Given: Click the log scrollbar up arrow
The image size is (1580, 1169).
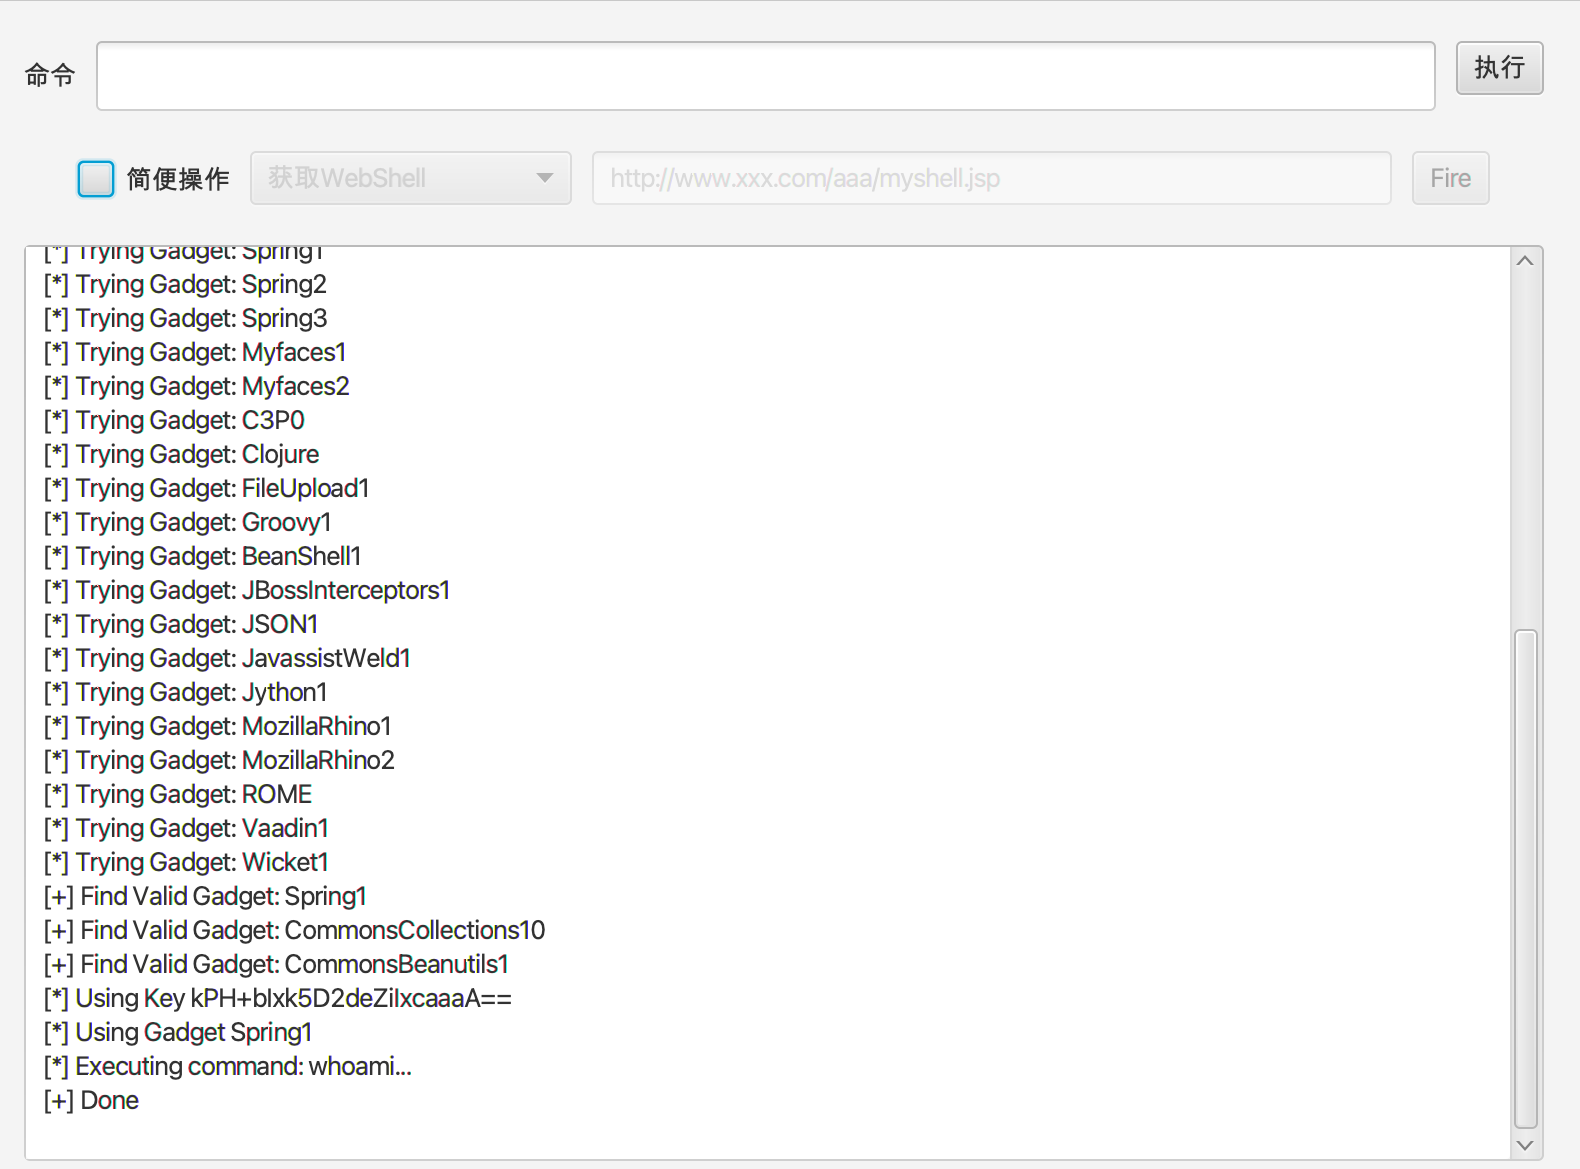Looking at the screenshot, I should (x=1525, y=261).
